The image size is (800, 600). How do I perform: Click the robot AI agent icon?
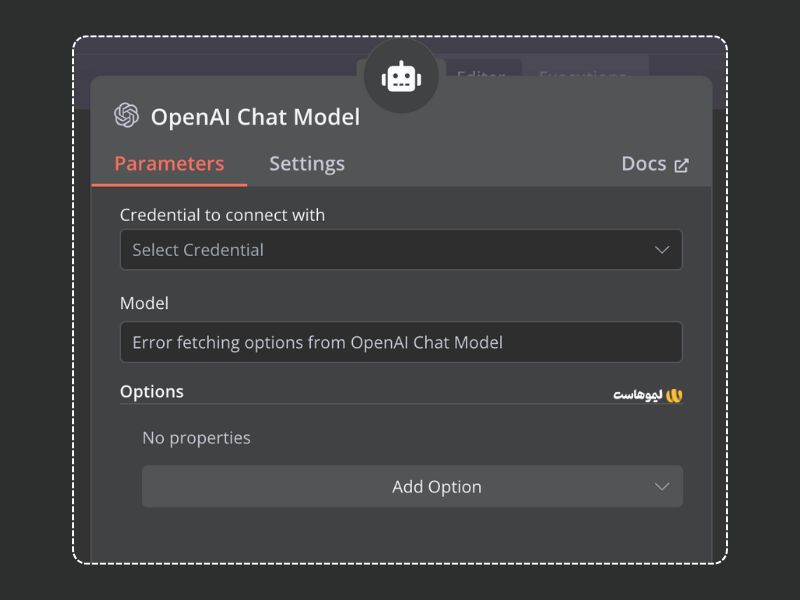coord(401,76)
